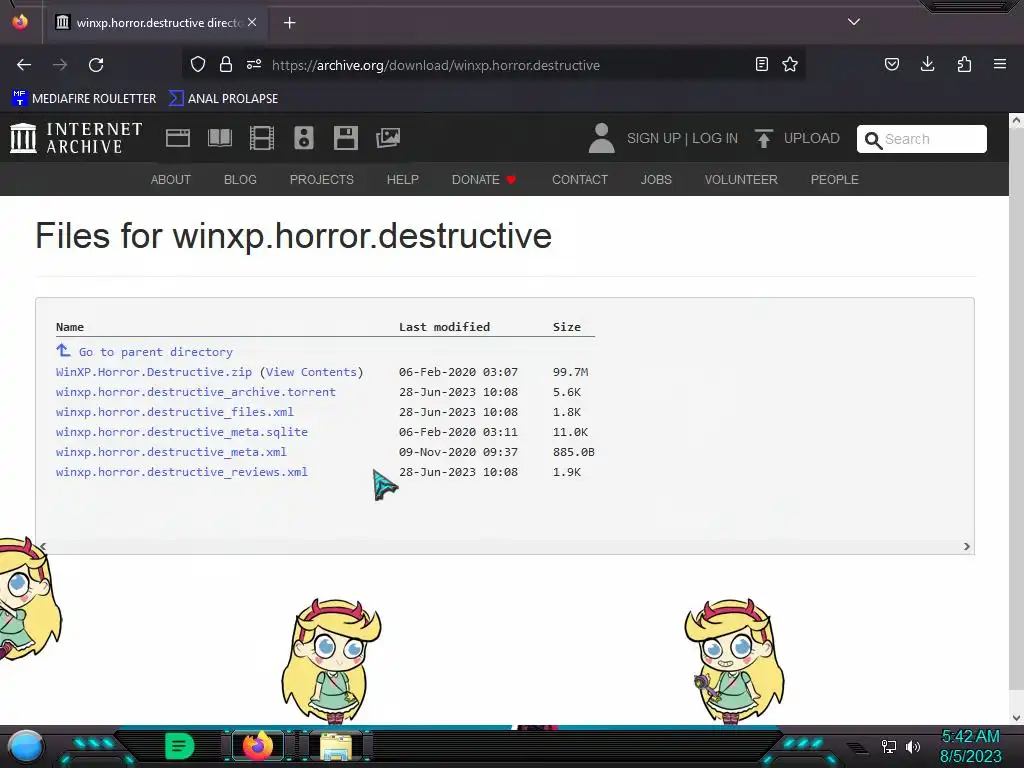The height and width of the screenshot is (768, 1024).
Task: Click Go to parent directory
Action: coord(155,352)
